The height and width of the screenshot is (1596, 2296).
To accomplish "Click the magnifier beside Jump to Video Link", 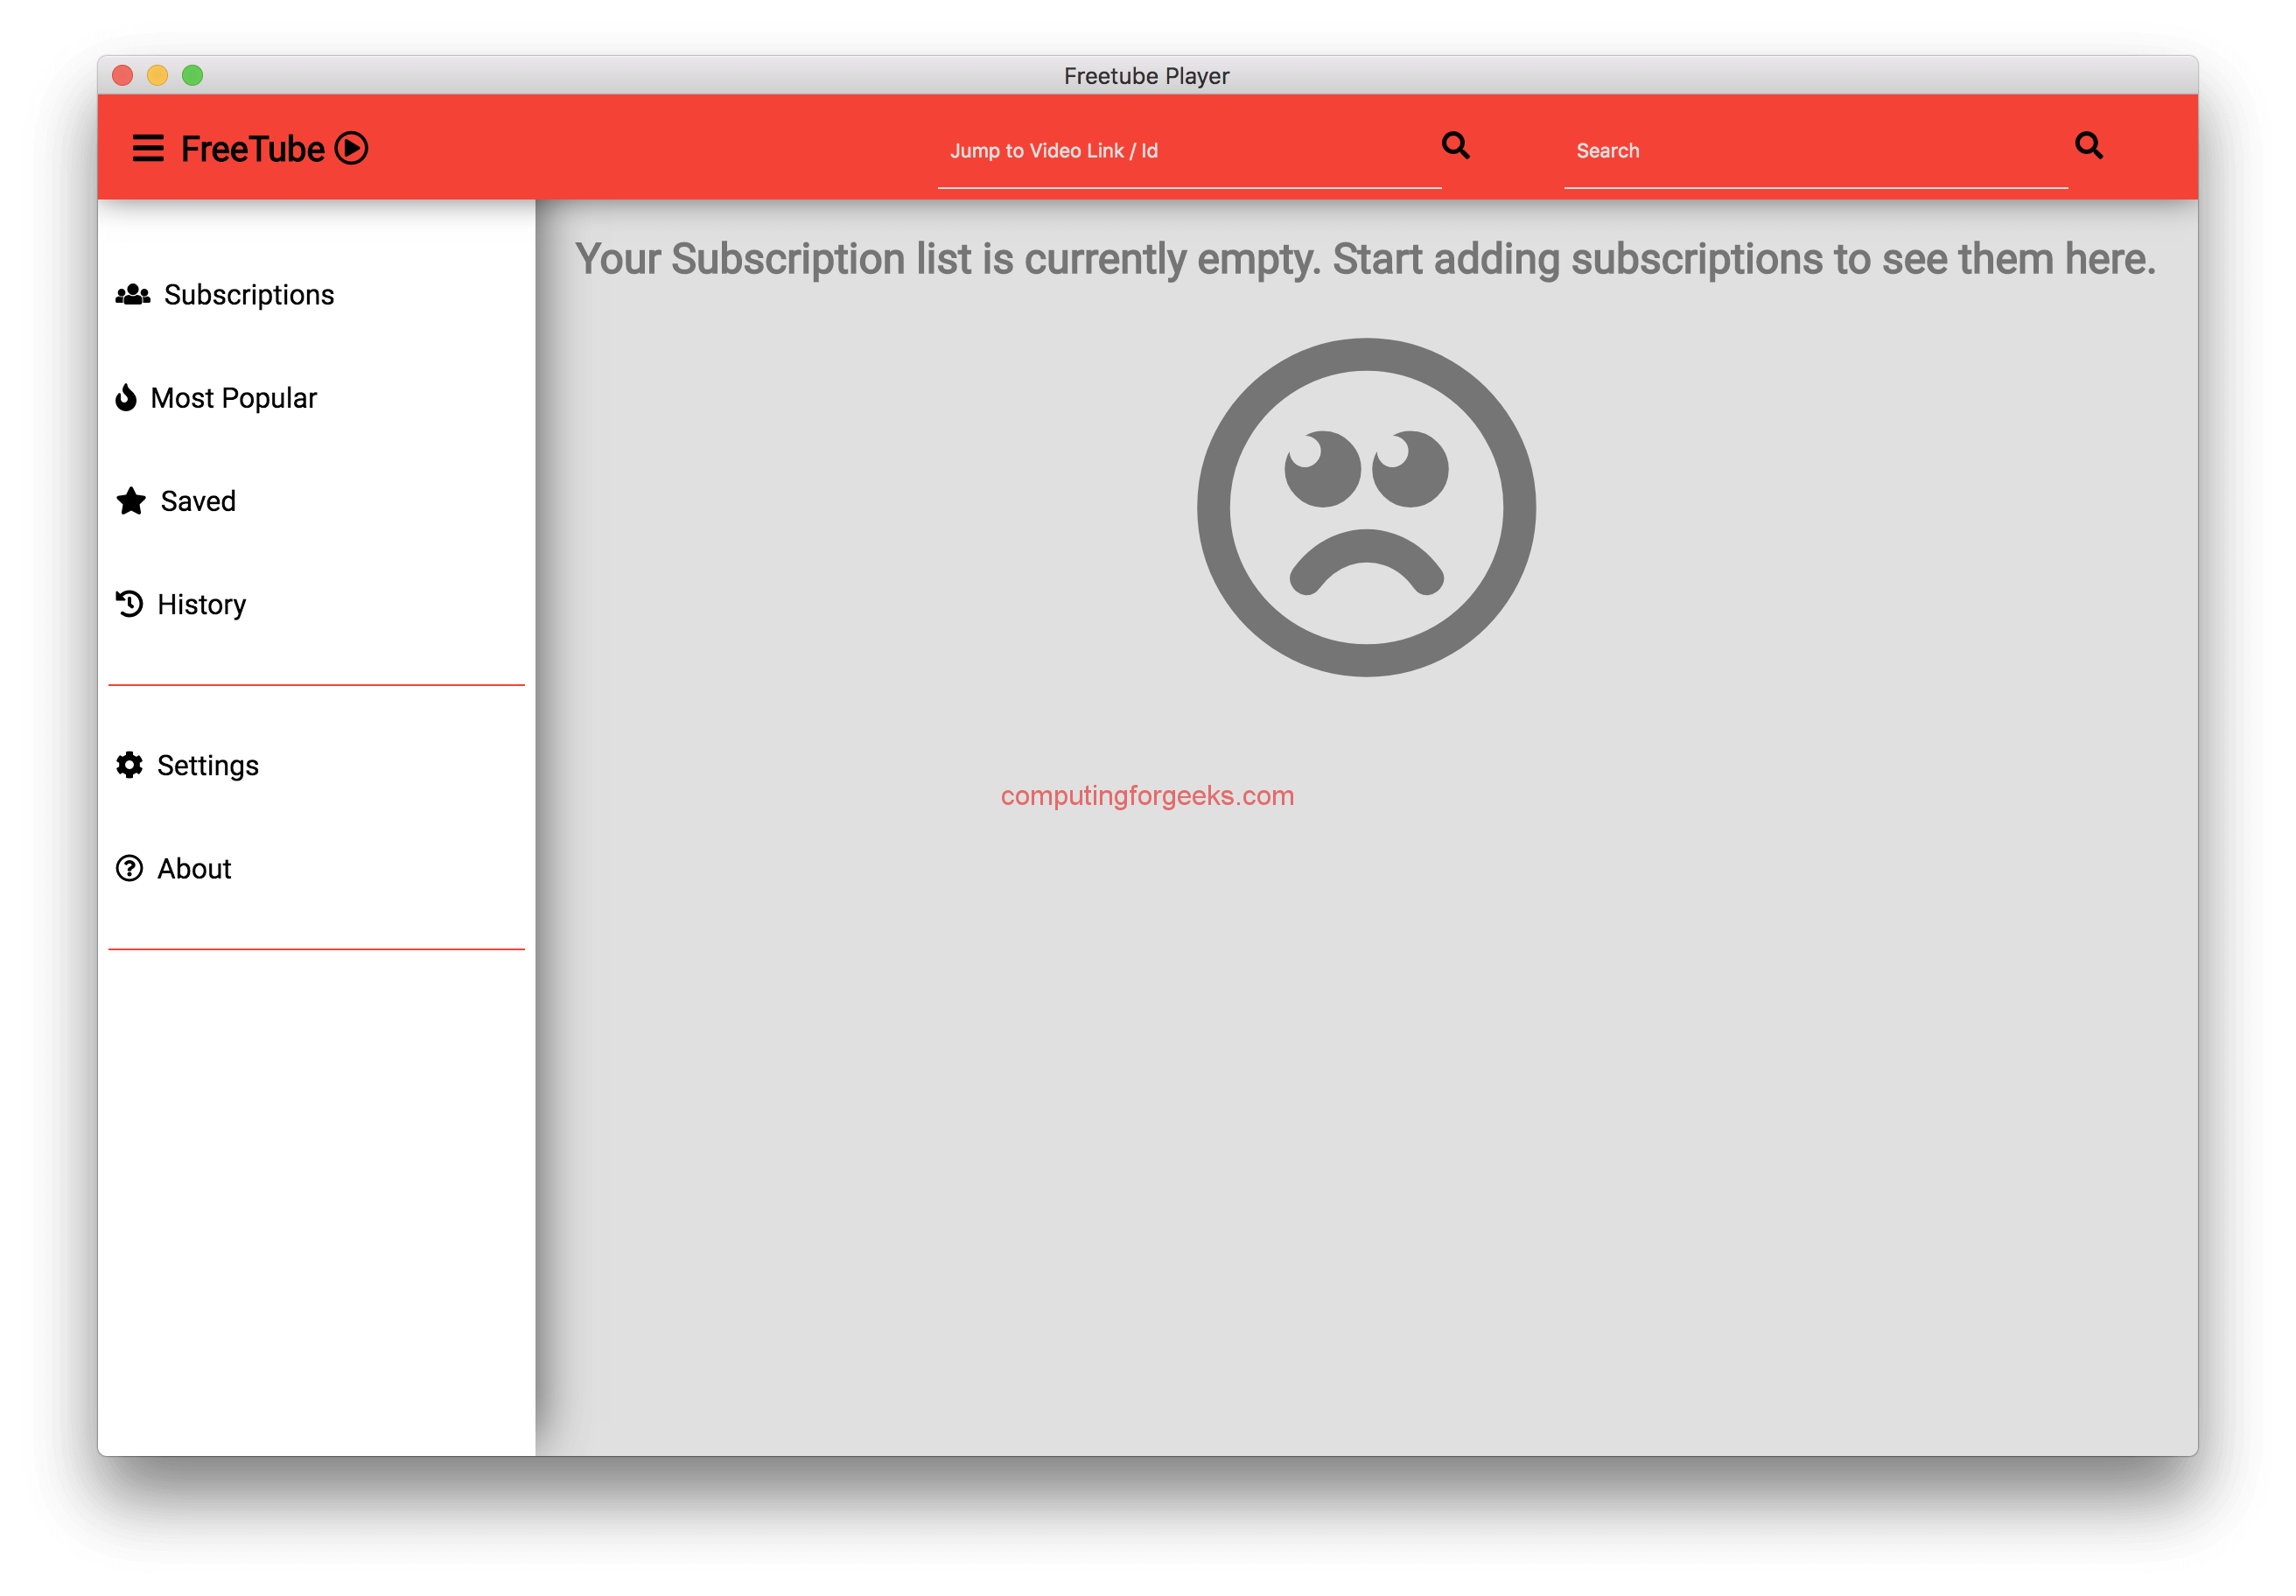I will pyautogui.click(x=1456, y=146).
